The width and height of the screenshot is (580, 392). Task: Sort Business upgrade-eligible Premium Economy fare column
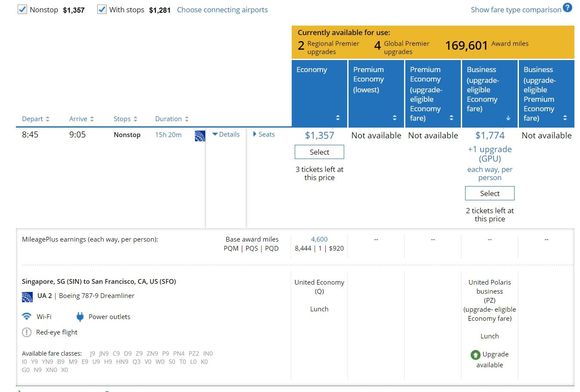pos(565,118)
